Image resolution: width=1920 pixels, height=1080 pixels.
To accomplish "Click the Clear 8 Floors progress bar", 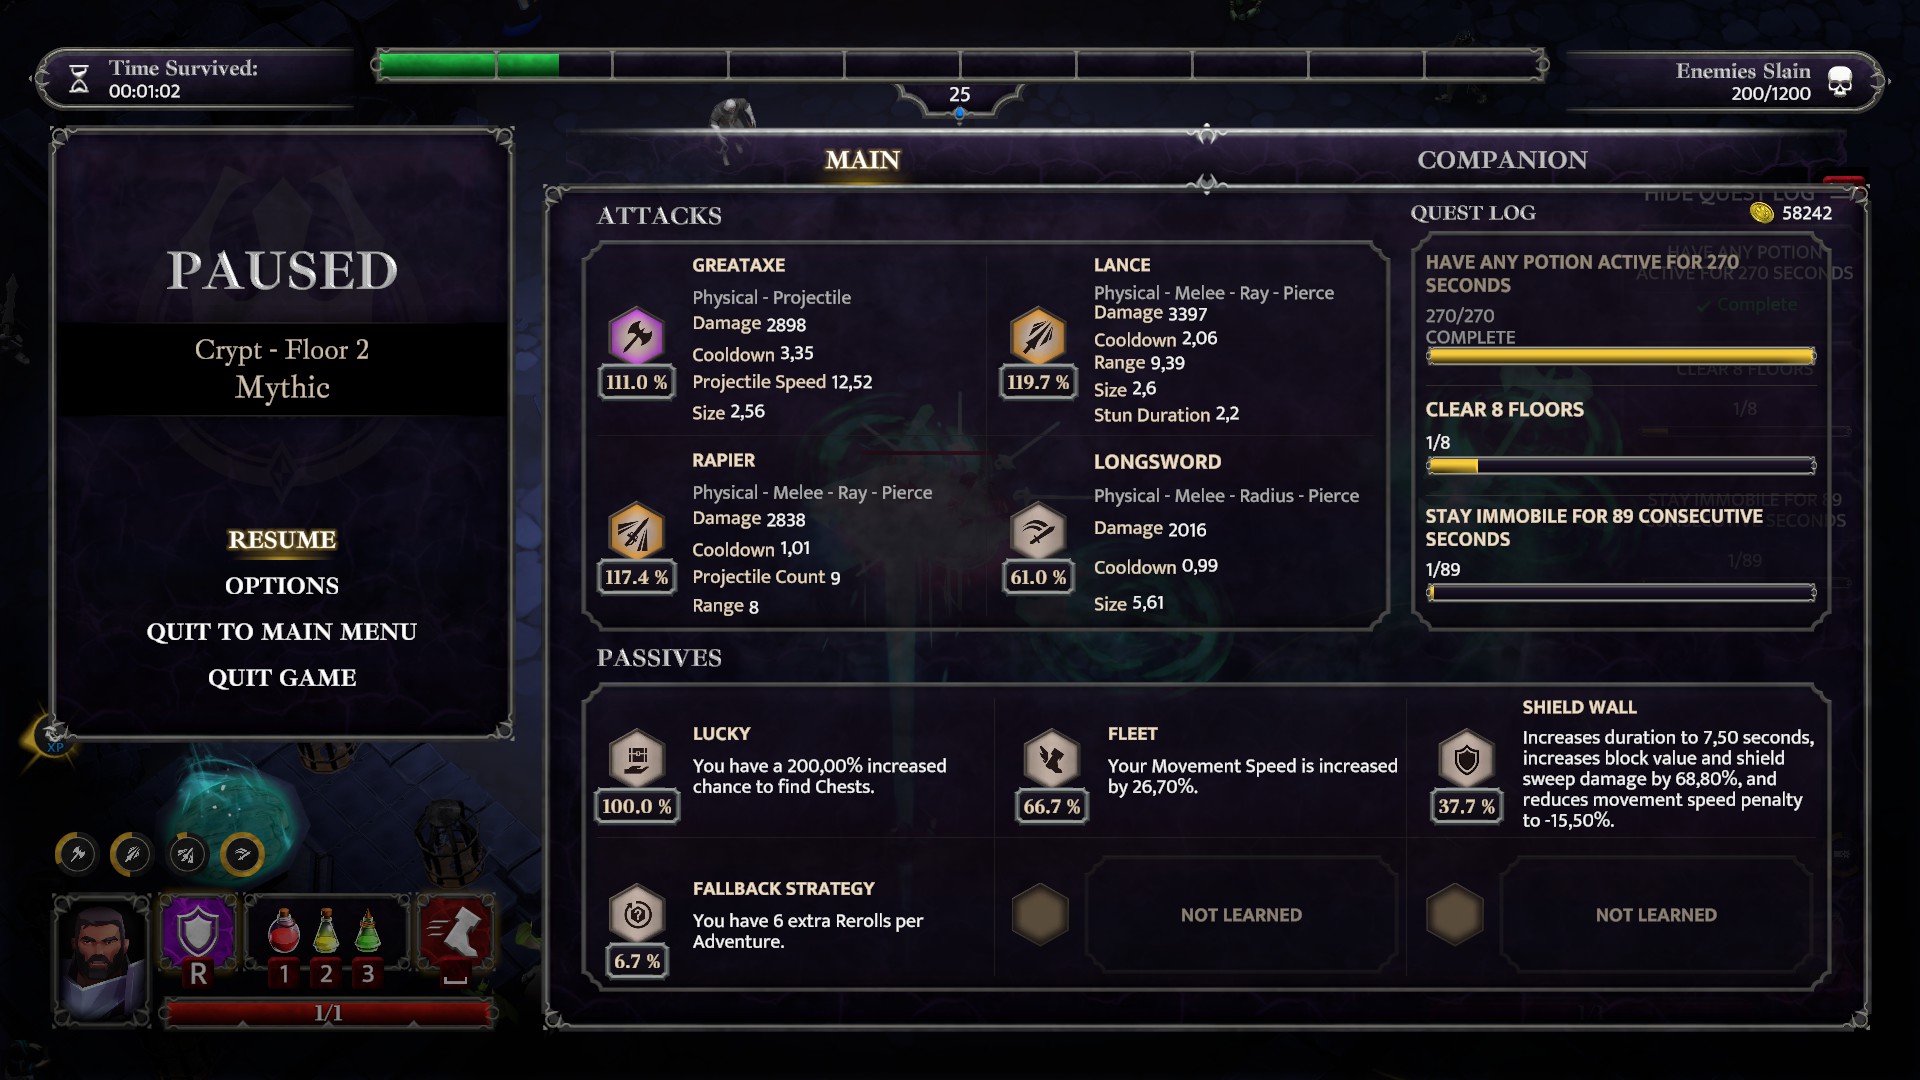I will pos(1621,465).
